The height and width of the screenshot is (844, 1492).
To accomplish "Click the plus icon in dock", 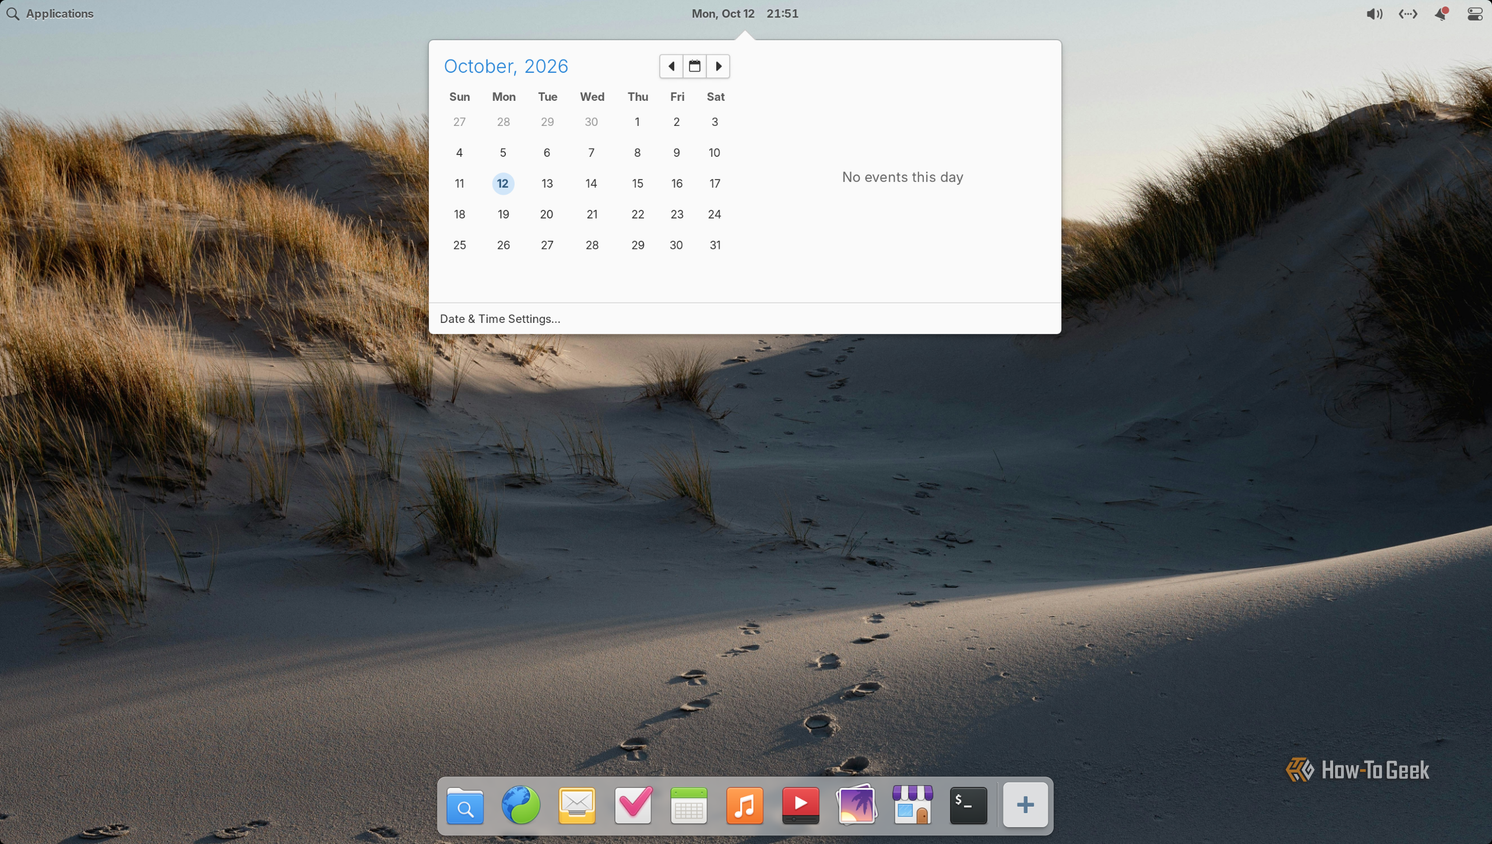I will pos(1025,805).
